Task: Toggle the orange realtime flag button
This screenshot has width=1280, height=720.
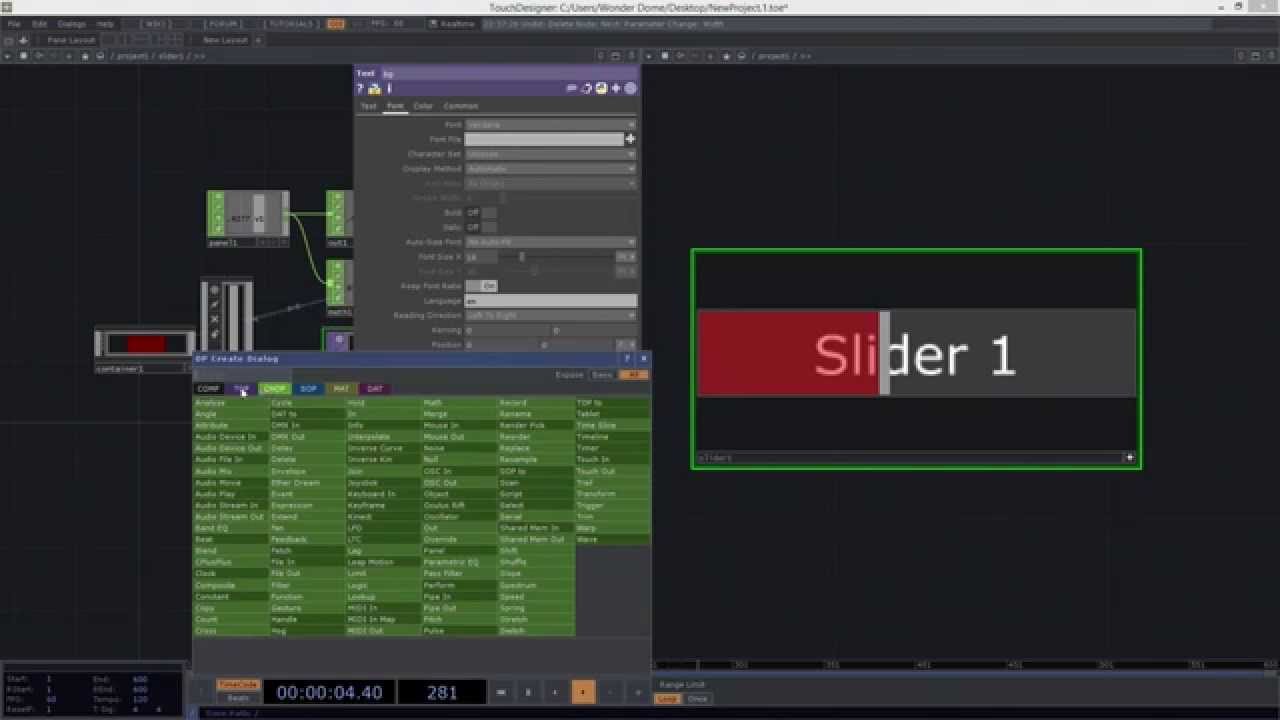Action: pyautogui.click(x=336, y=23)
